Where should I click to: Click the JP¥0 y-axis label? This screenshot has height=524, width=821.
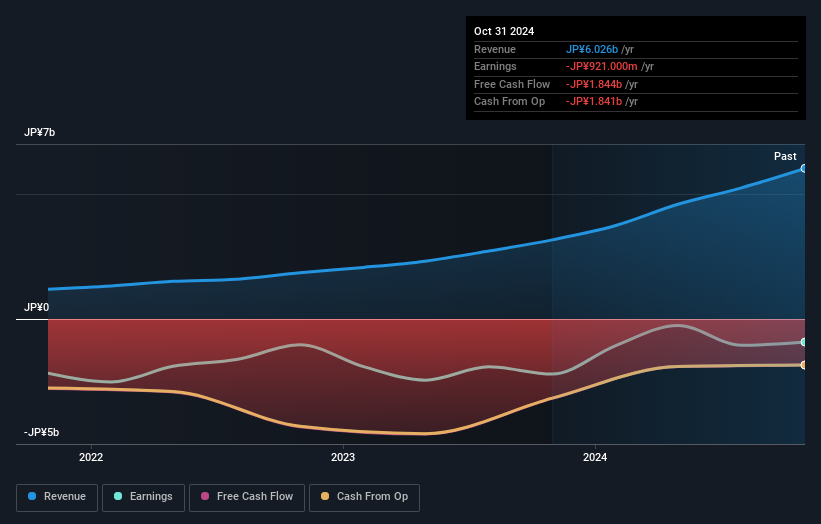click(36, 307)
